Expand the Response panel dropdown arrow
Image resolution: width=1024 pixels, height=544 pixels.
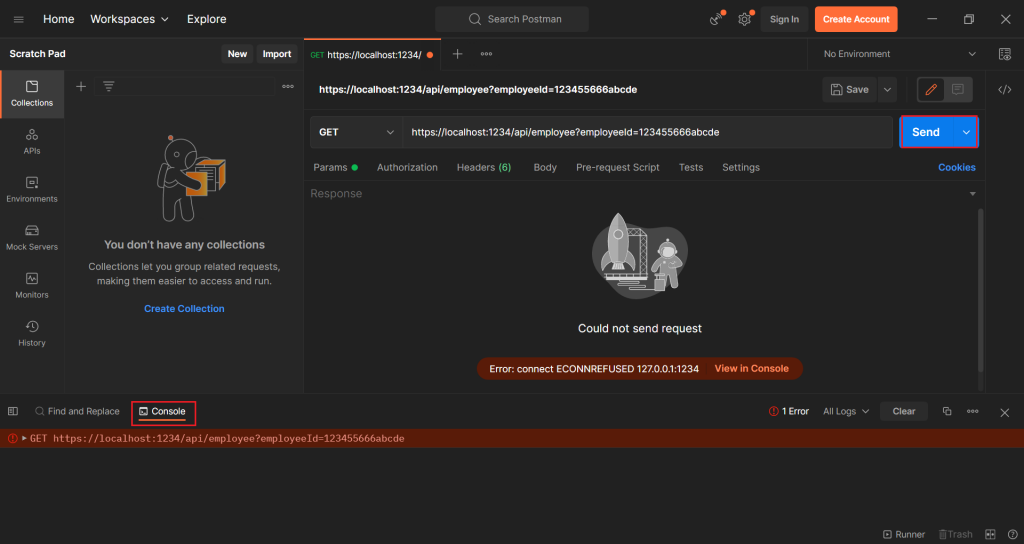point(972,194)
